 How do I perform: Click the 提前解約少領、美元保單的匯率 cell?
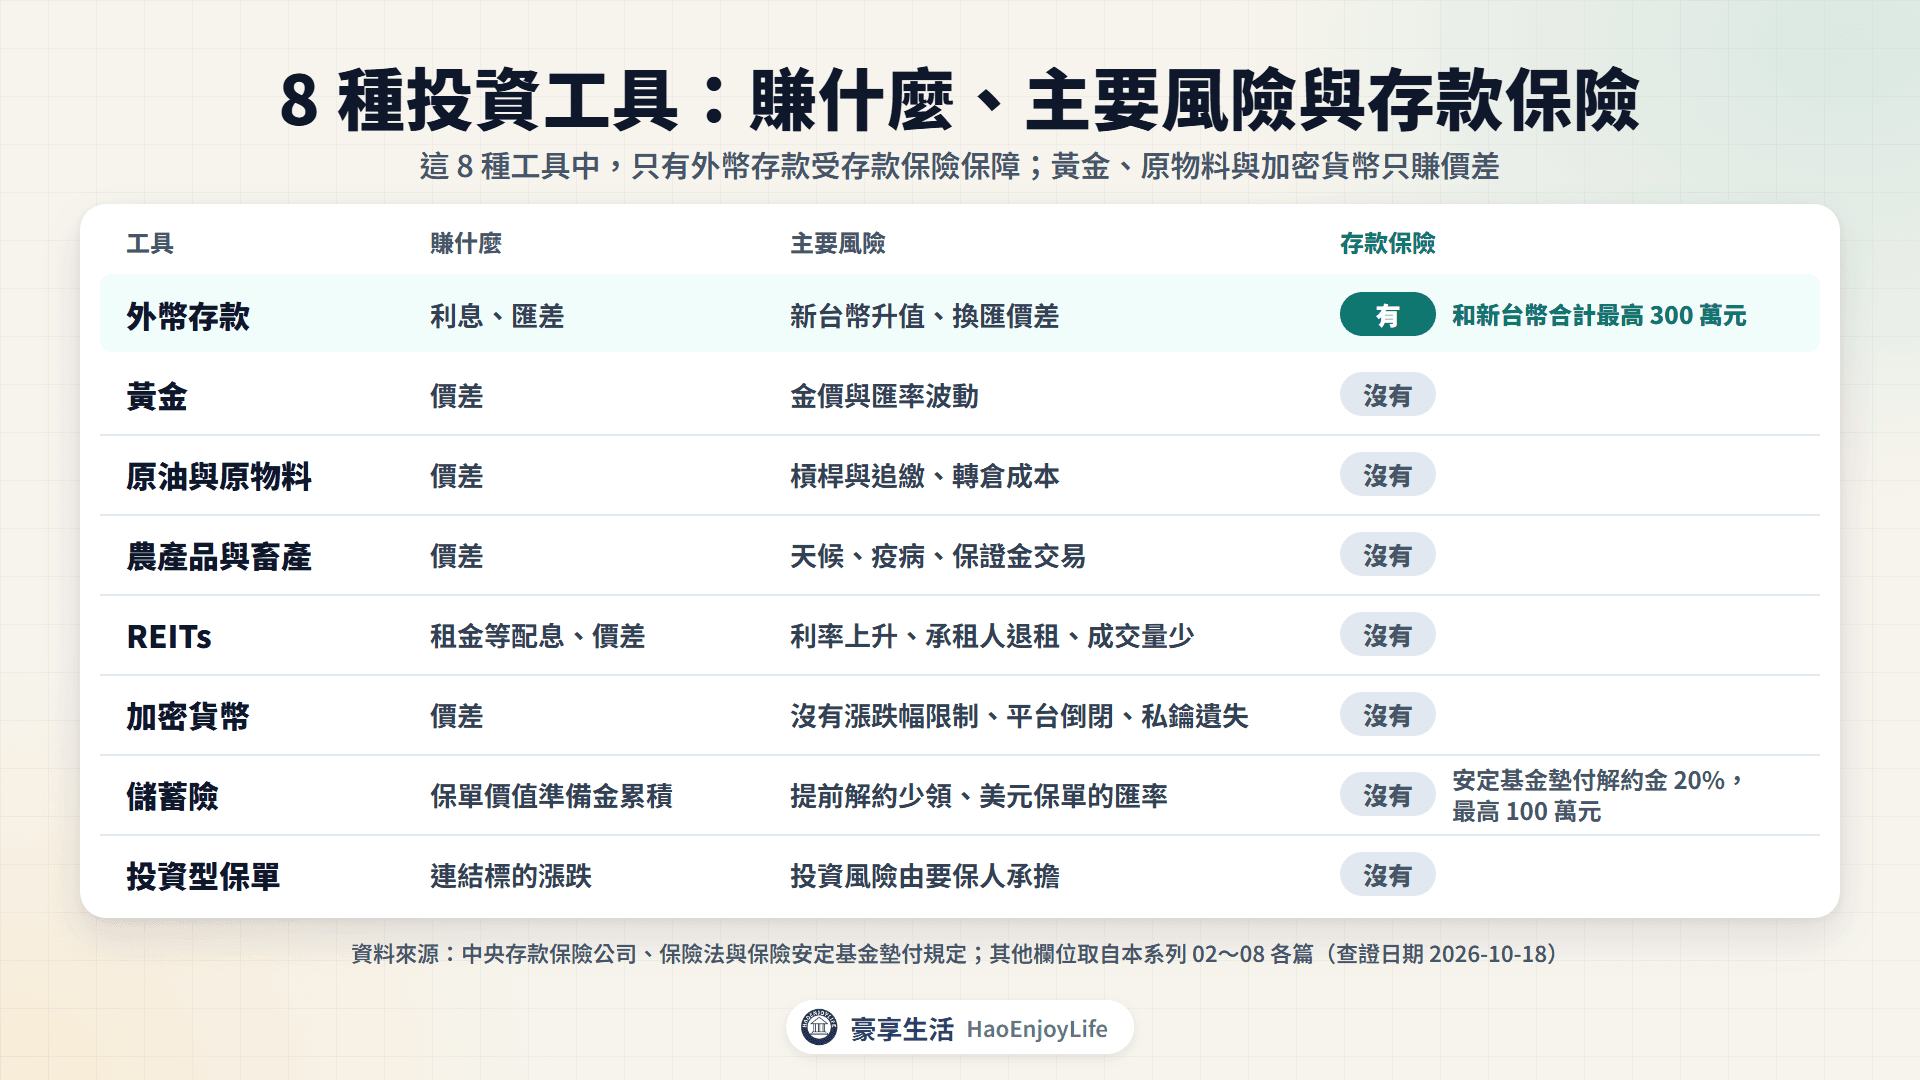(x=979, y=796)
